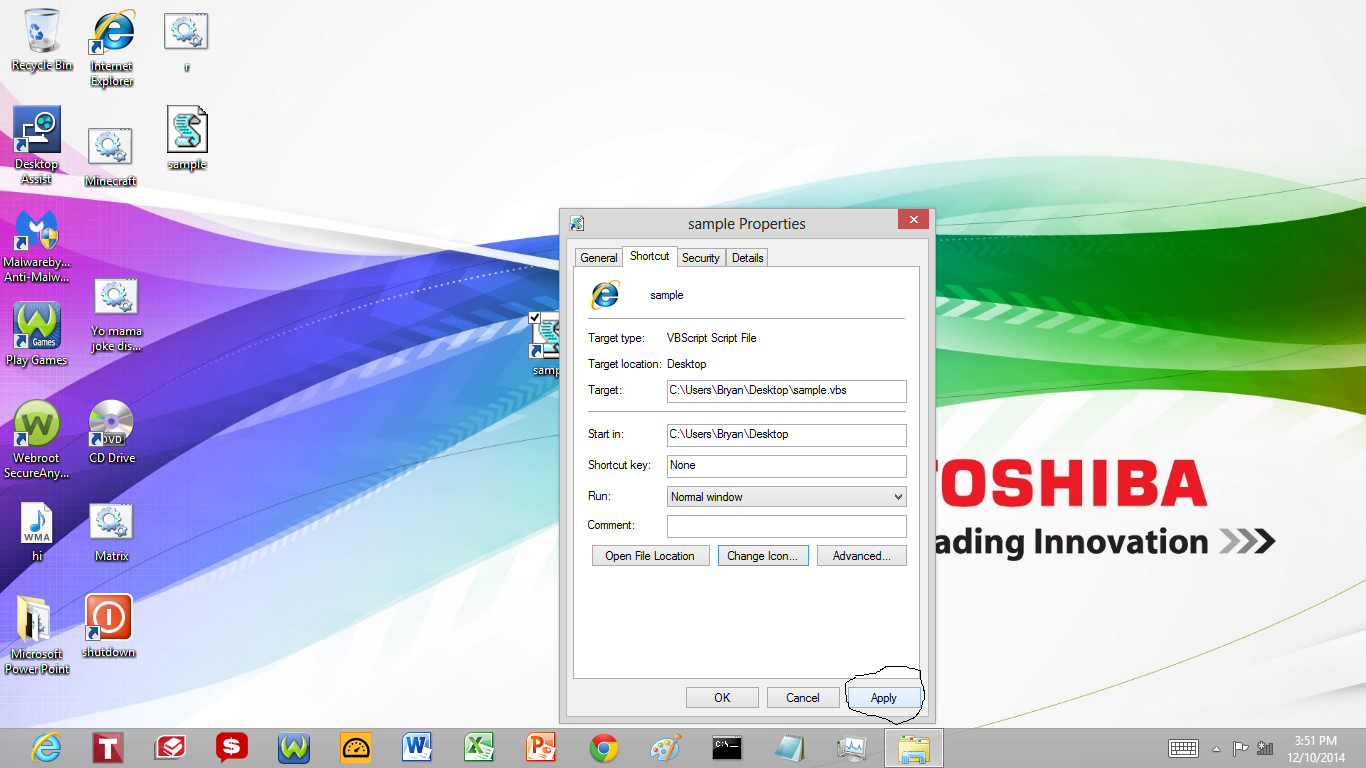The image size is (1366, 768).
Task: Select the Desktop Assist shortcut icon
Action: click(x=37, y=146)
